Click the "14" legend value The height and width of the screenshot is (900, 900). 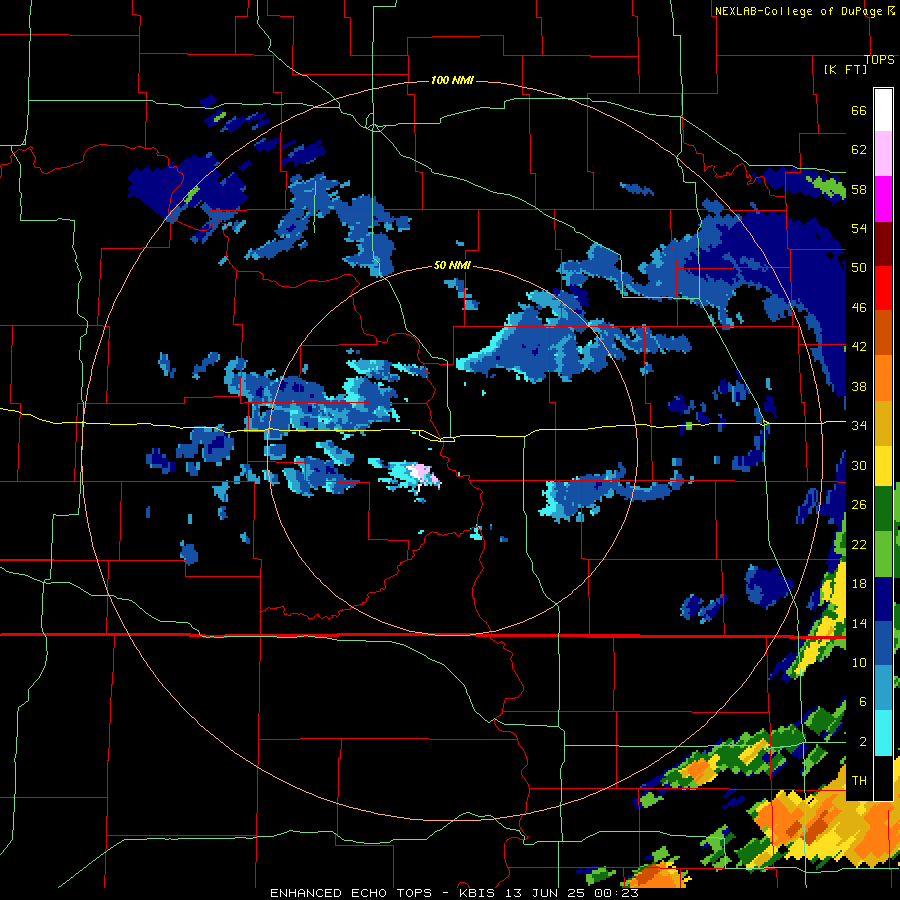[x=859, y=623]
